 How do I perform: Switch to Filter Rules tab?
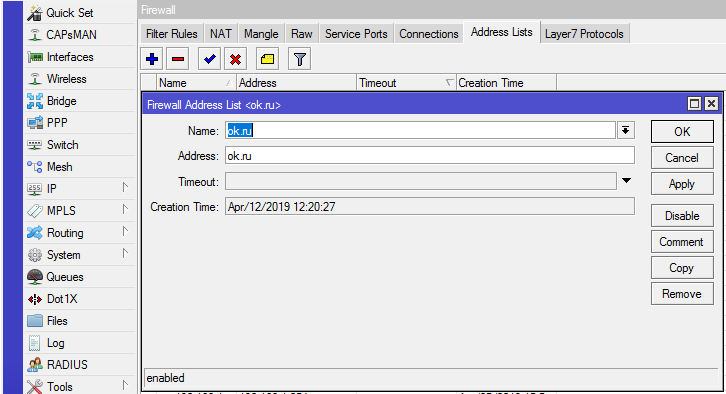(171, 34)
